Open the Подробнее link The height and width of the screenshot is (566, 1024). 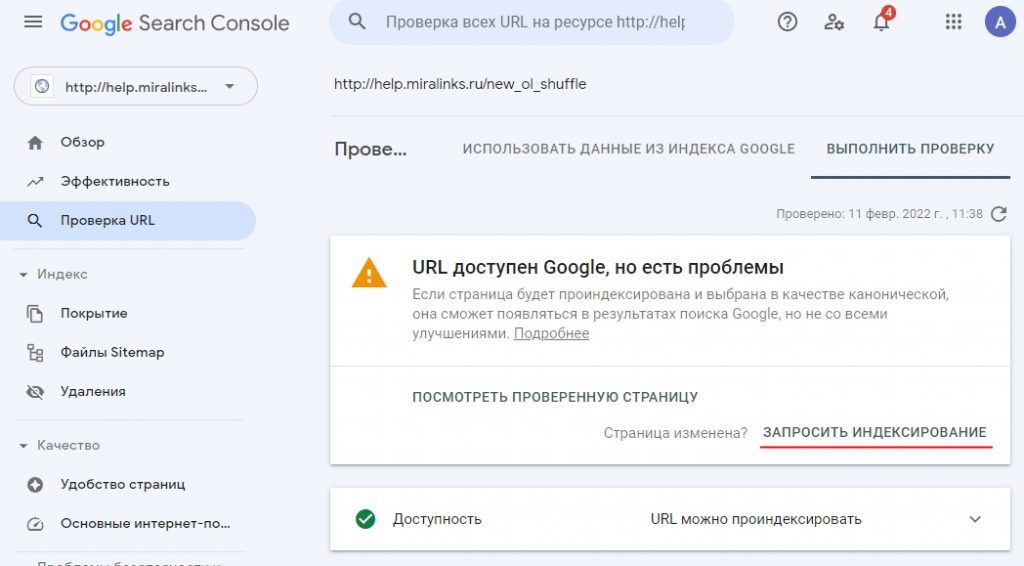click(x=551, y=334)
